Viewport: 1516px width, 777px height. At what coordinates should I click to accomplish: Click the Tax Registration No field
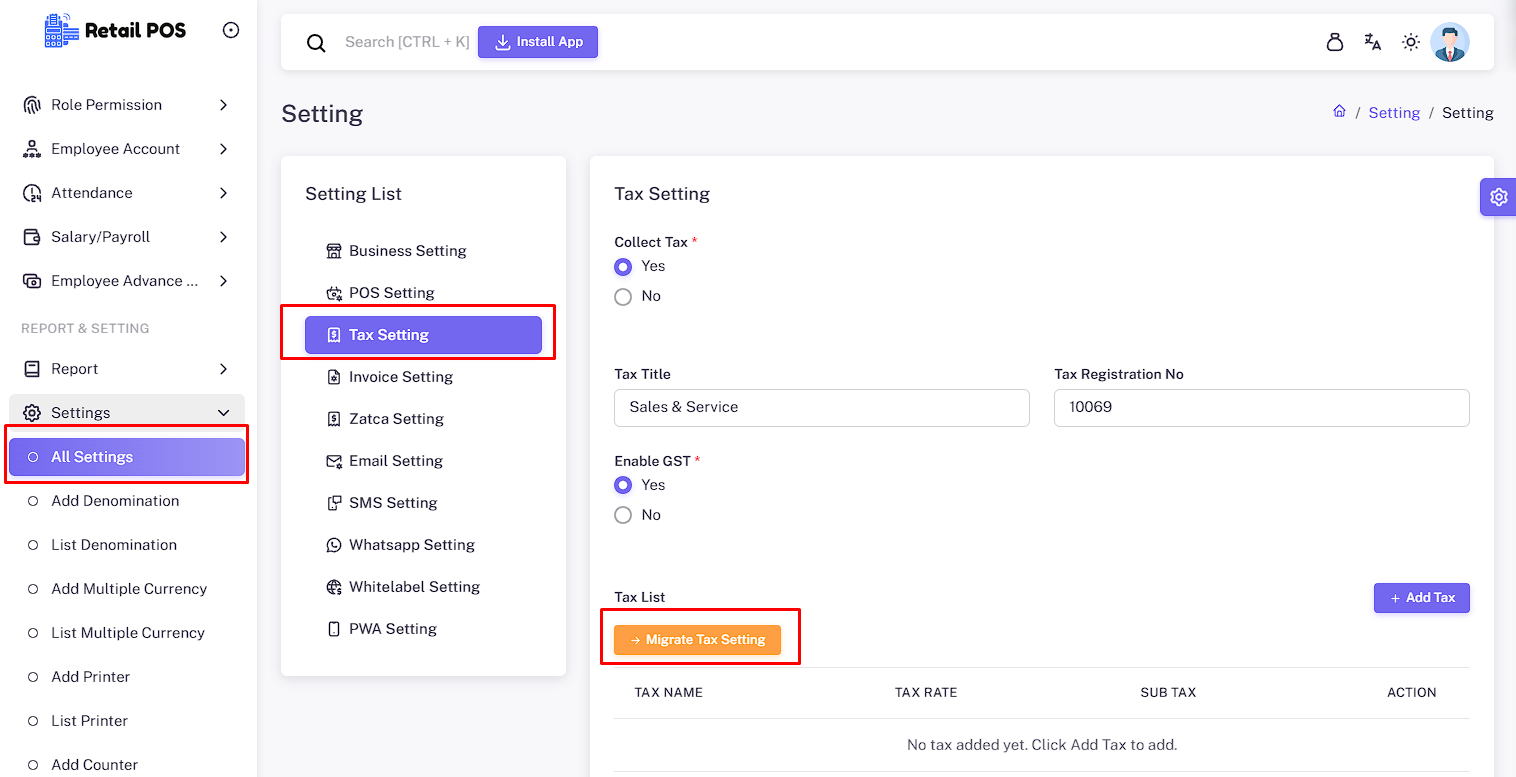pos(1261,408)
